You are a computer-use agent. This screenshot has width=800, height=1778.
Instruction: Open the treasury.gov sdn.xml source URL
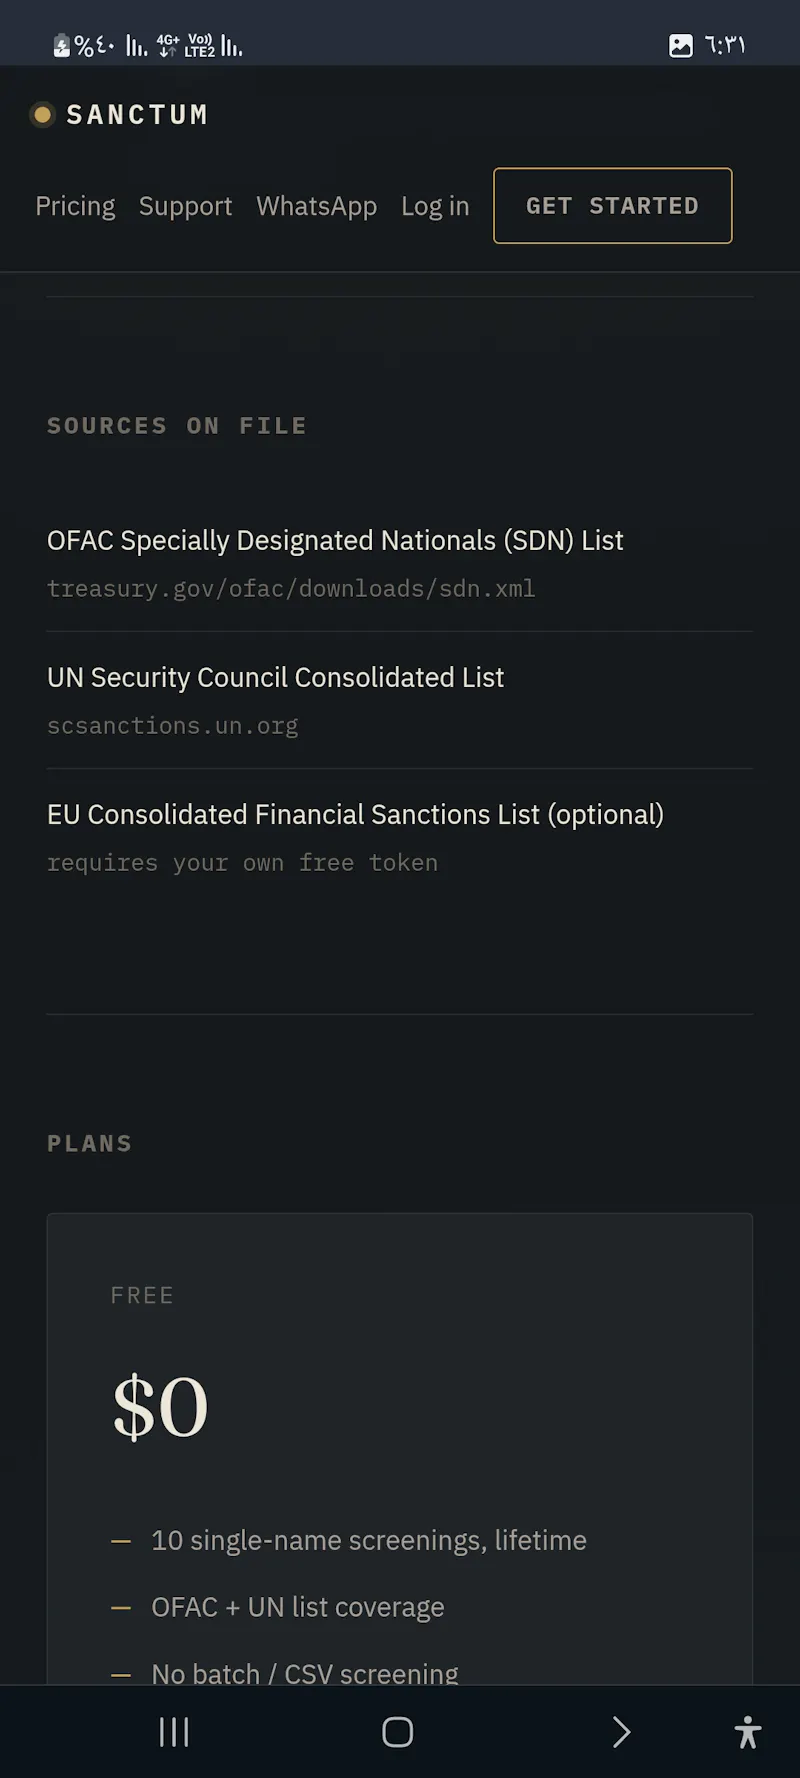coord(291,588)
